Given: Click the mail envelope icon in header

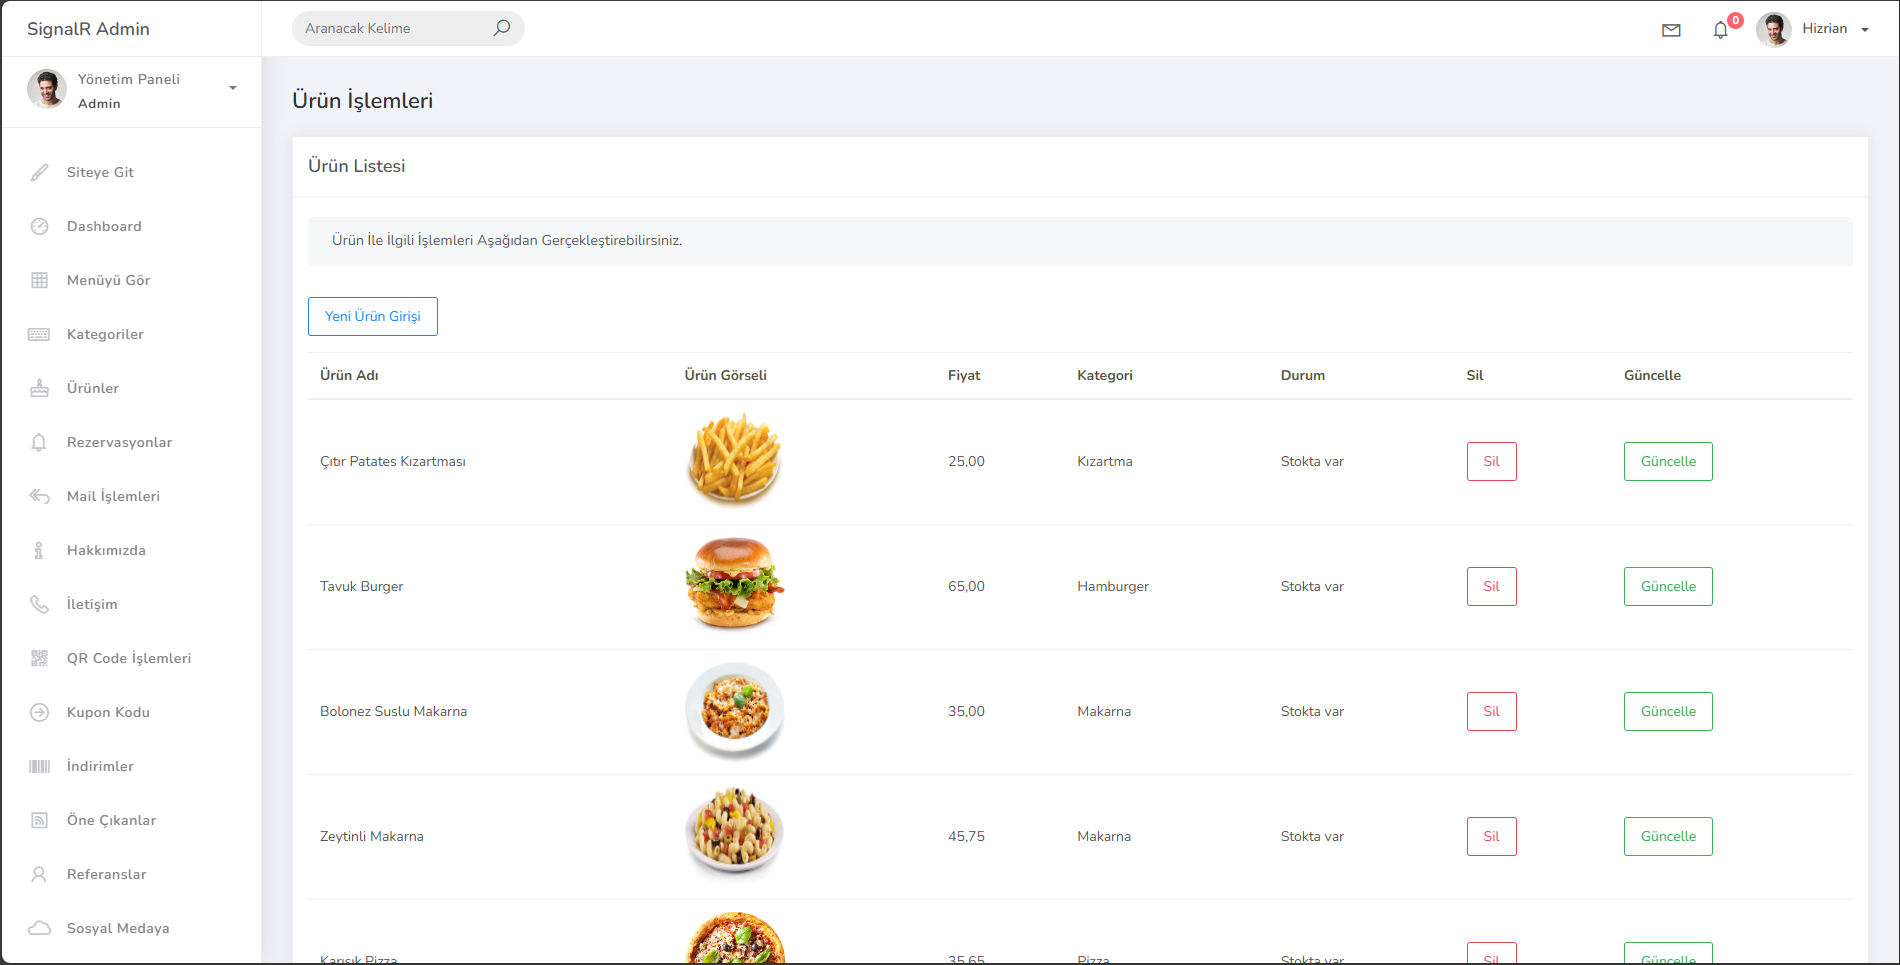Looking at the screenshot, I should (x=1671, y=30).
